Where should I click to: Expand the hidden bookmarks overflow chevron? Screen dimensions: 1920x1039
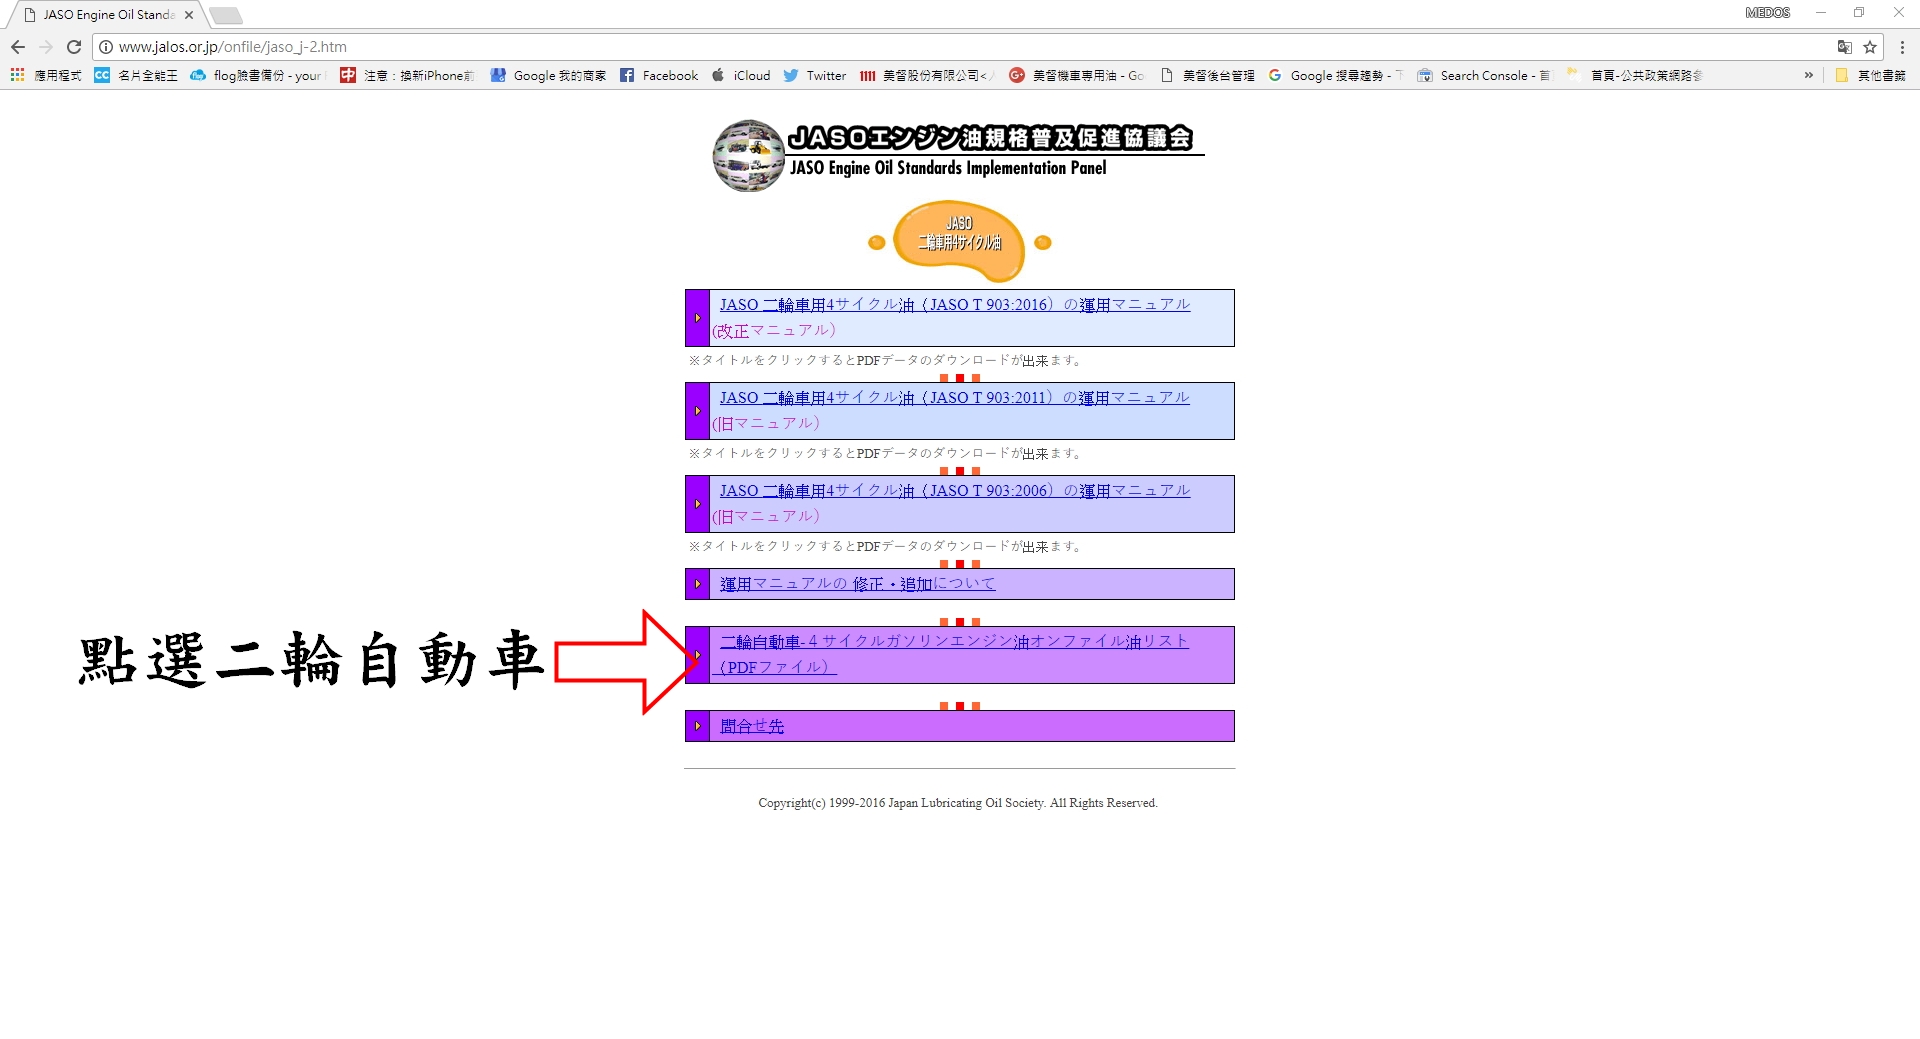[x=1808, y=75]
